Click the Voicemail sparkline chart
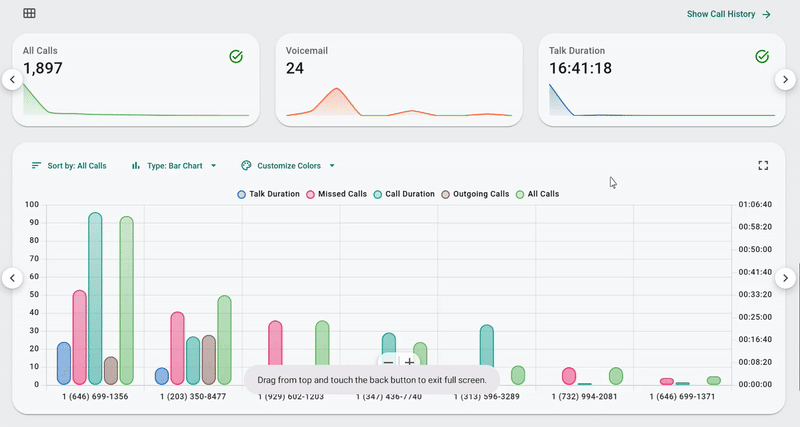Screen dimensions: 800x427 coord(399,102)
